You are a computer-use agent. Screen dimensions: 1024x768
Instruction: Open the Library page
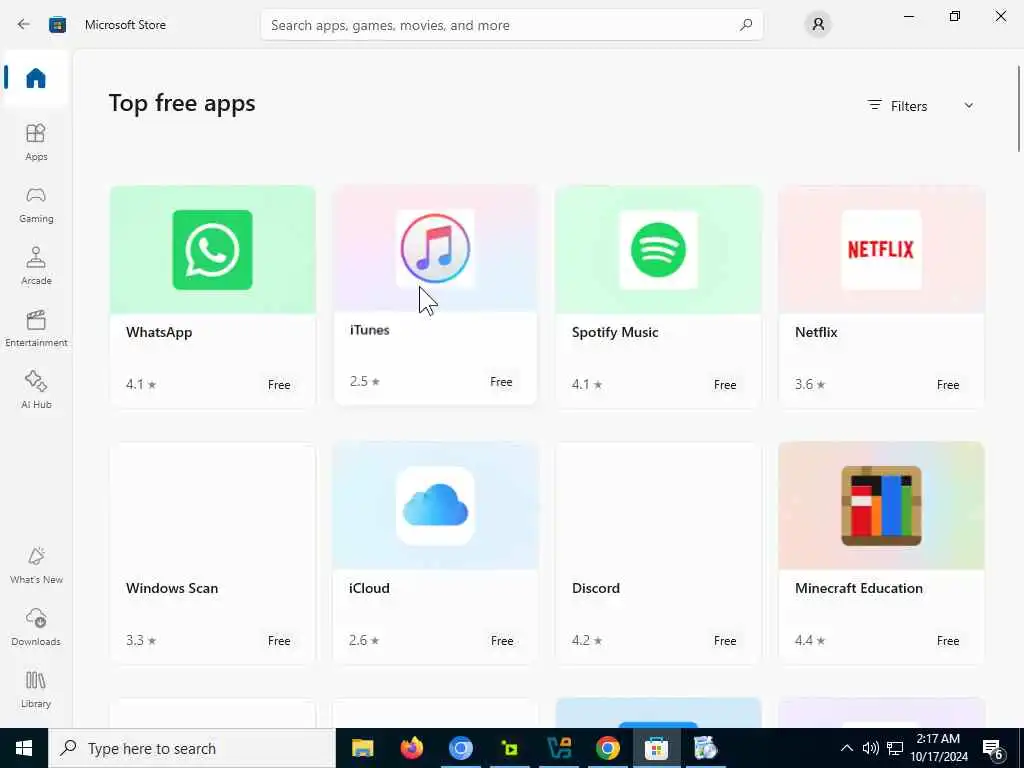click(x=36, y=689)
